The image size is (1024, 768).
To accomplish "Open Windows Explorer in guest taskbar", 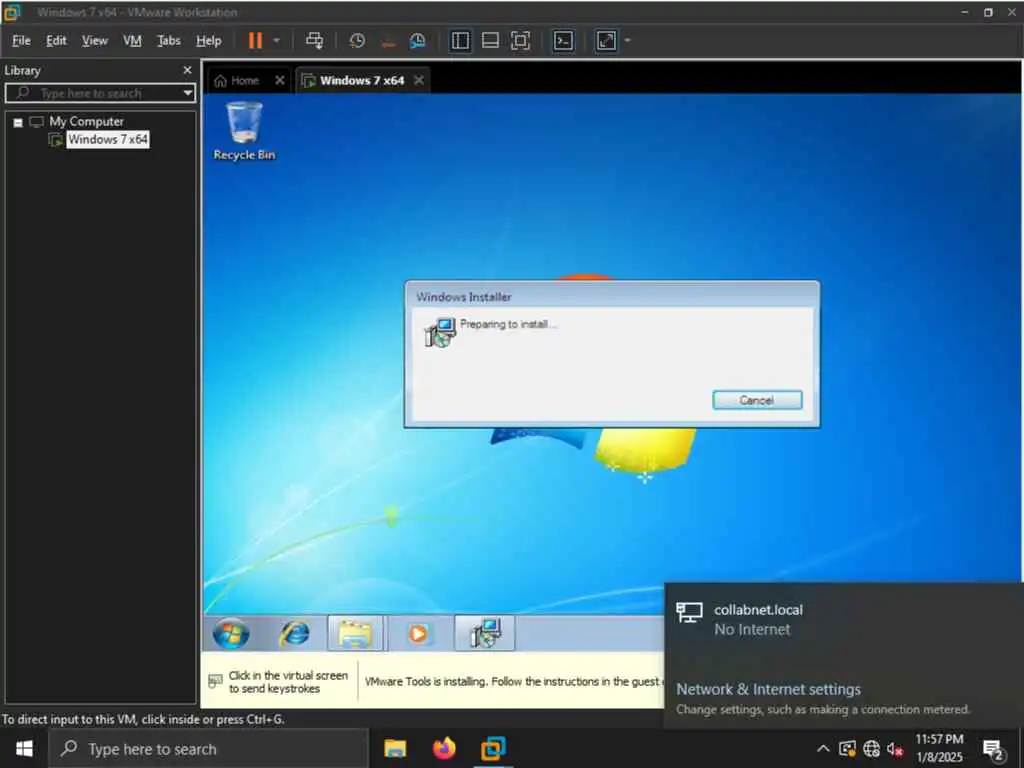I will [355, 633].
